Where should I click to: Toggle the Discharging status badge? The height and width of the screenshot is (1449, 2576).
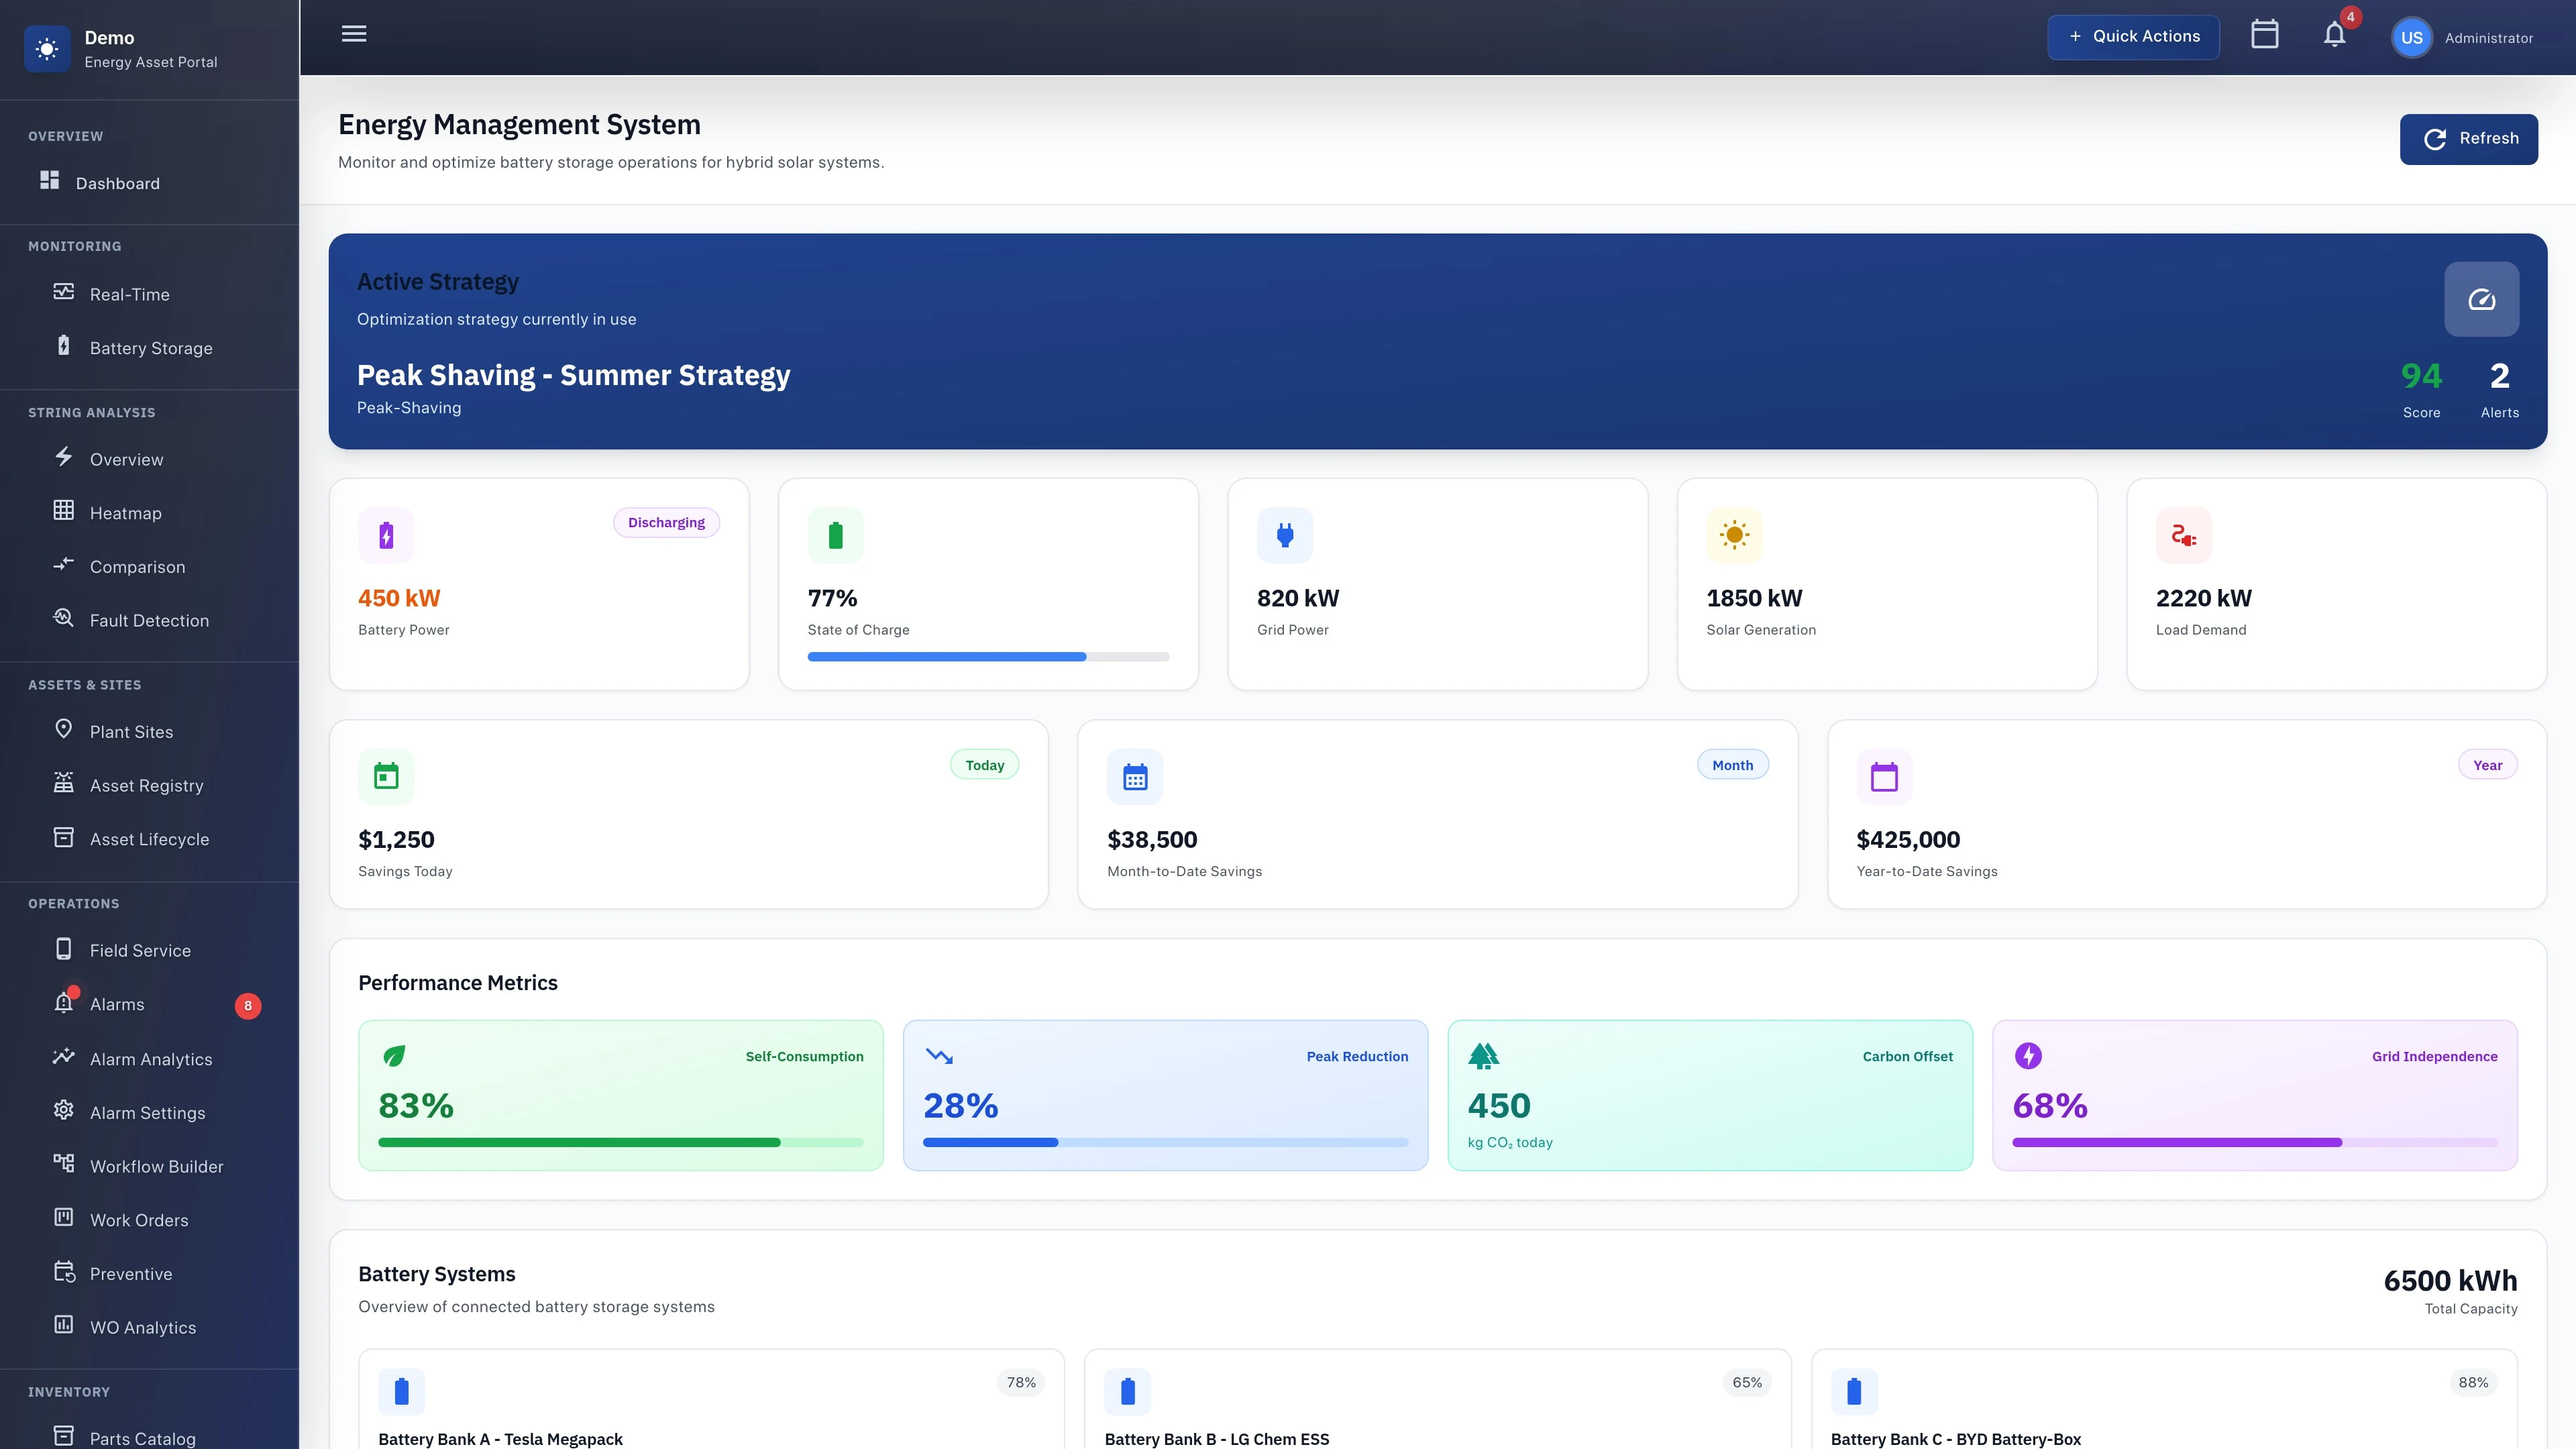[x=666, y=522]
